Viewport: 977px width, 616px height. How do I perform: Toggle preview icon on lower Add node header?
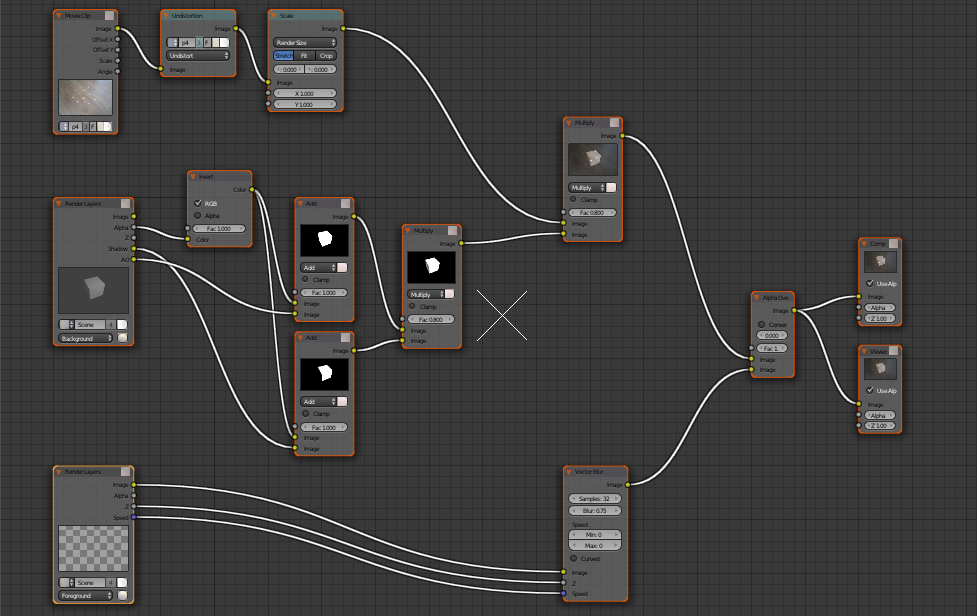(345, 338)
